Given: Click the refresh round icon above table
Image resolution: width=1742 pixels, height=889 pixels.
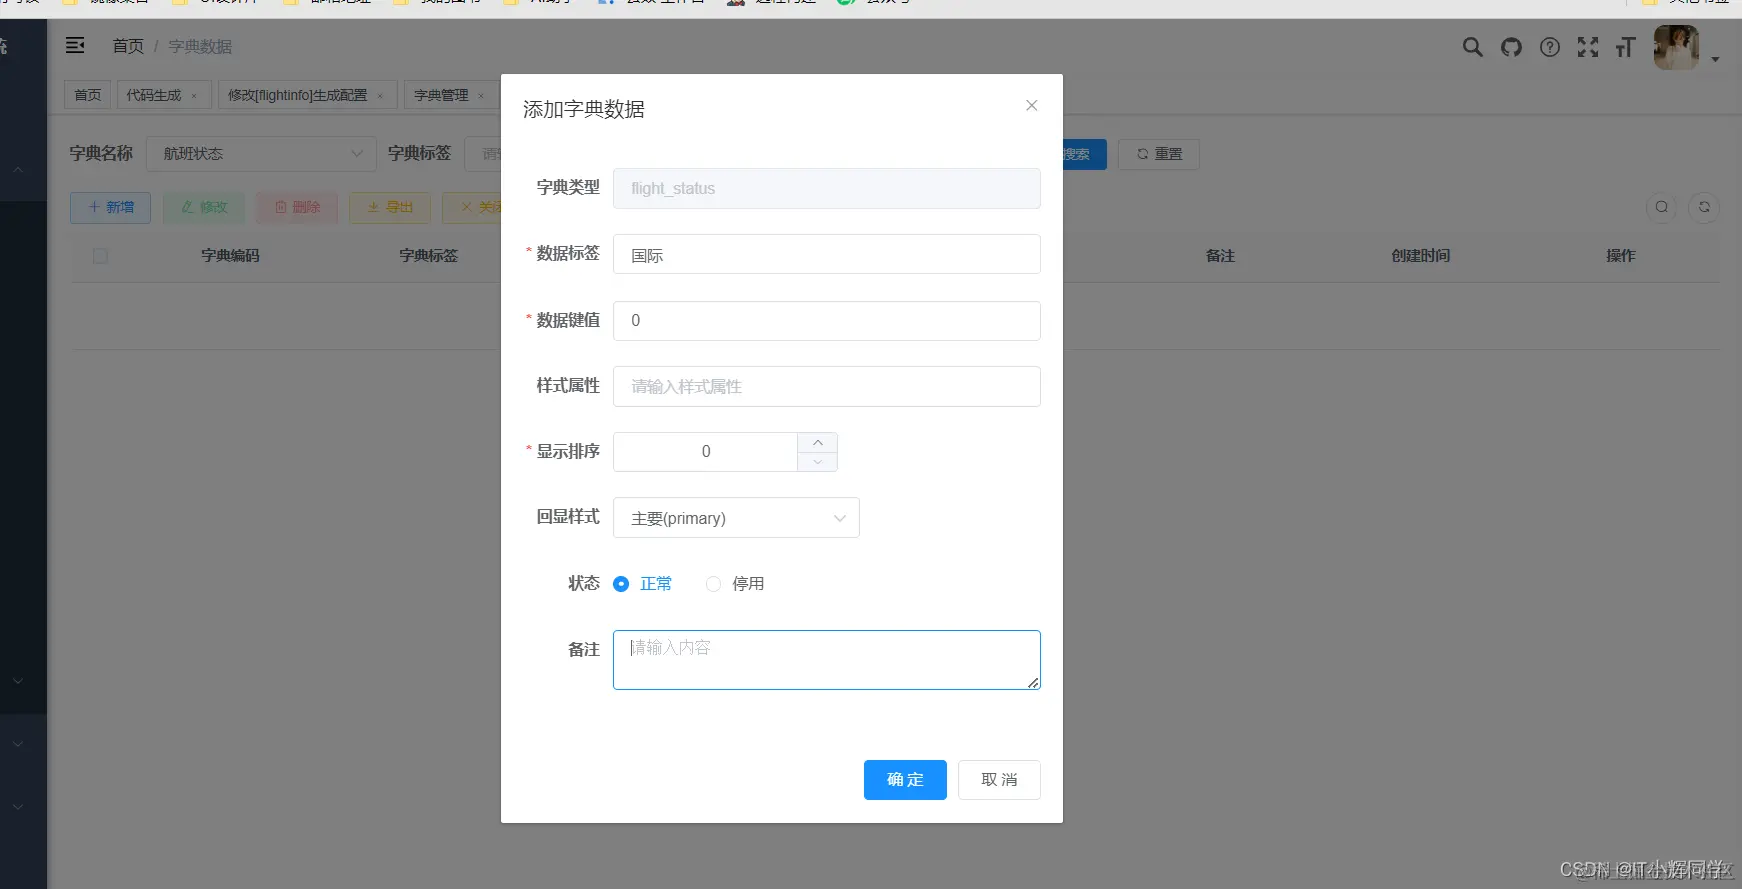Looking at the screenshot, I should pos(1704,207).
